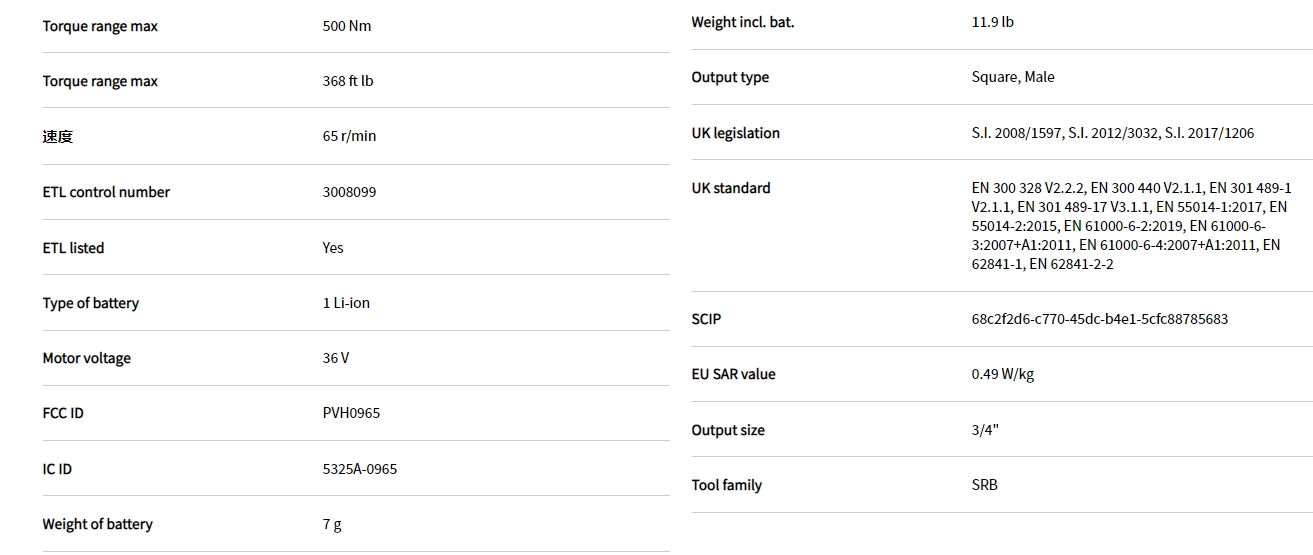Image resolution: width=1313 pixels, height=555 pixels.
Task: Click the 速度 row label
Action: (58, 136)
